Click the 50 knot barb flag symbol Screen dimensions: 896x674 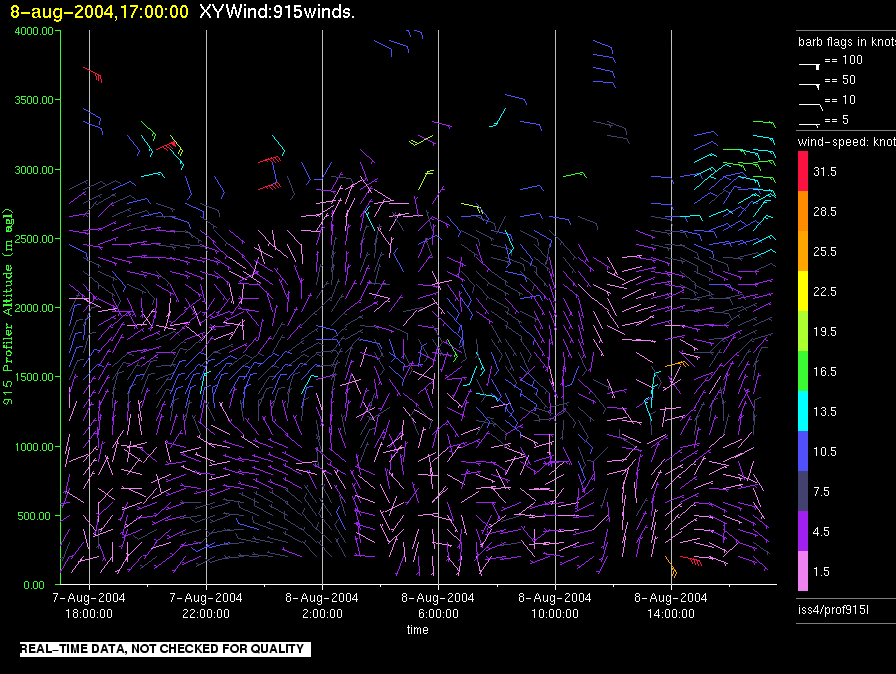point(810,86)
